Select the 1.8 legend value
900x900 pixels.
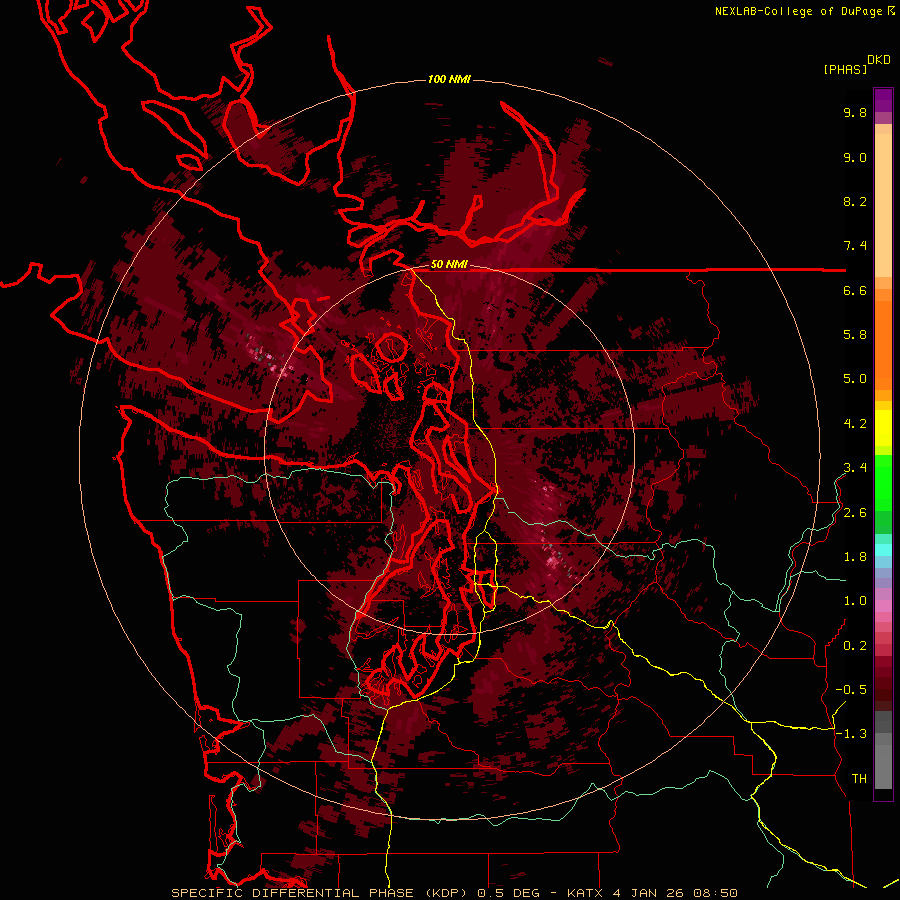coord(855,557)
